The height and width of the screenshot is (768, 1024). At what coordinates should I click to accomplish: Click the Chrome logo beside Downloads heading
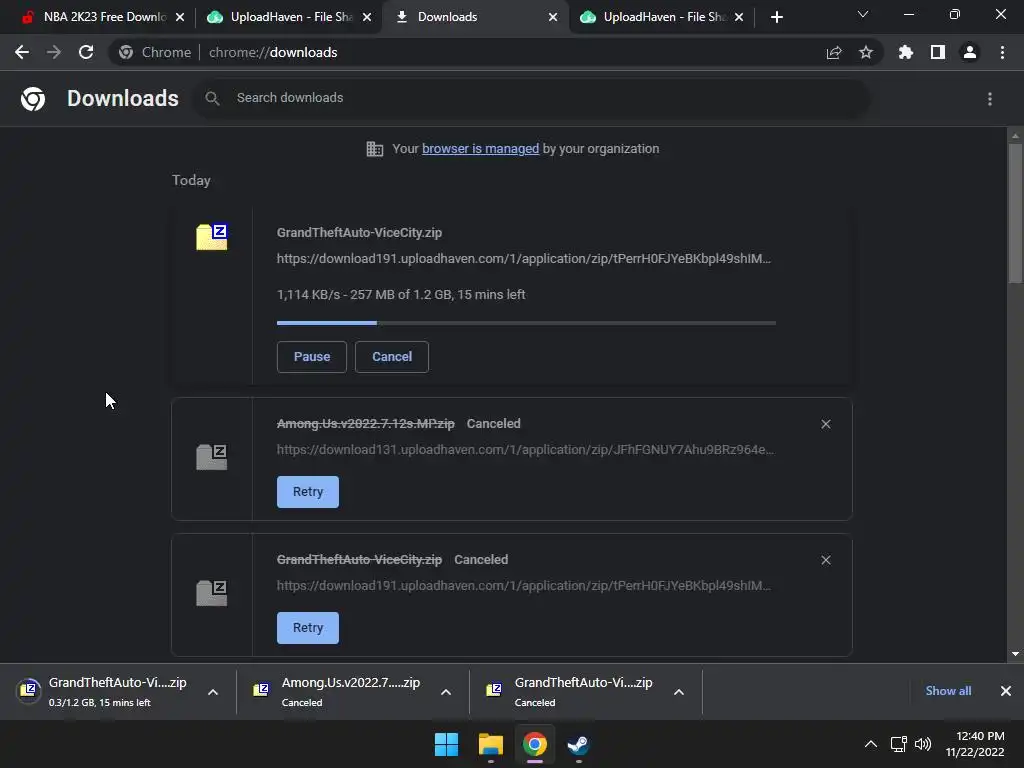(x=33, y=99)
